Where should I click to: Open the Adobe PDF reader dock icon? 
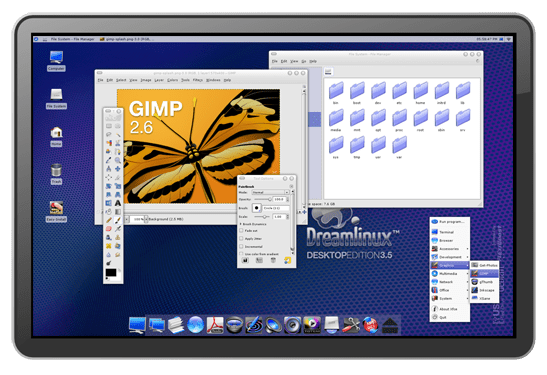[x=215, y=325]
